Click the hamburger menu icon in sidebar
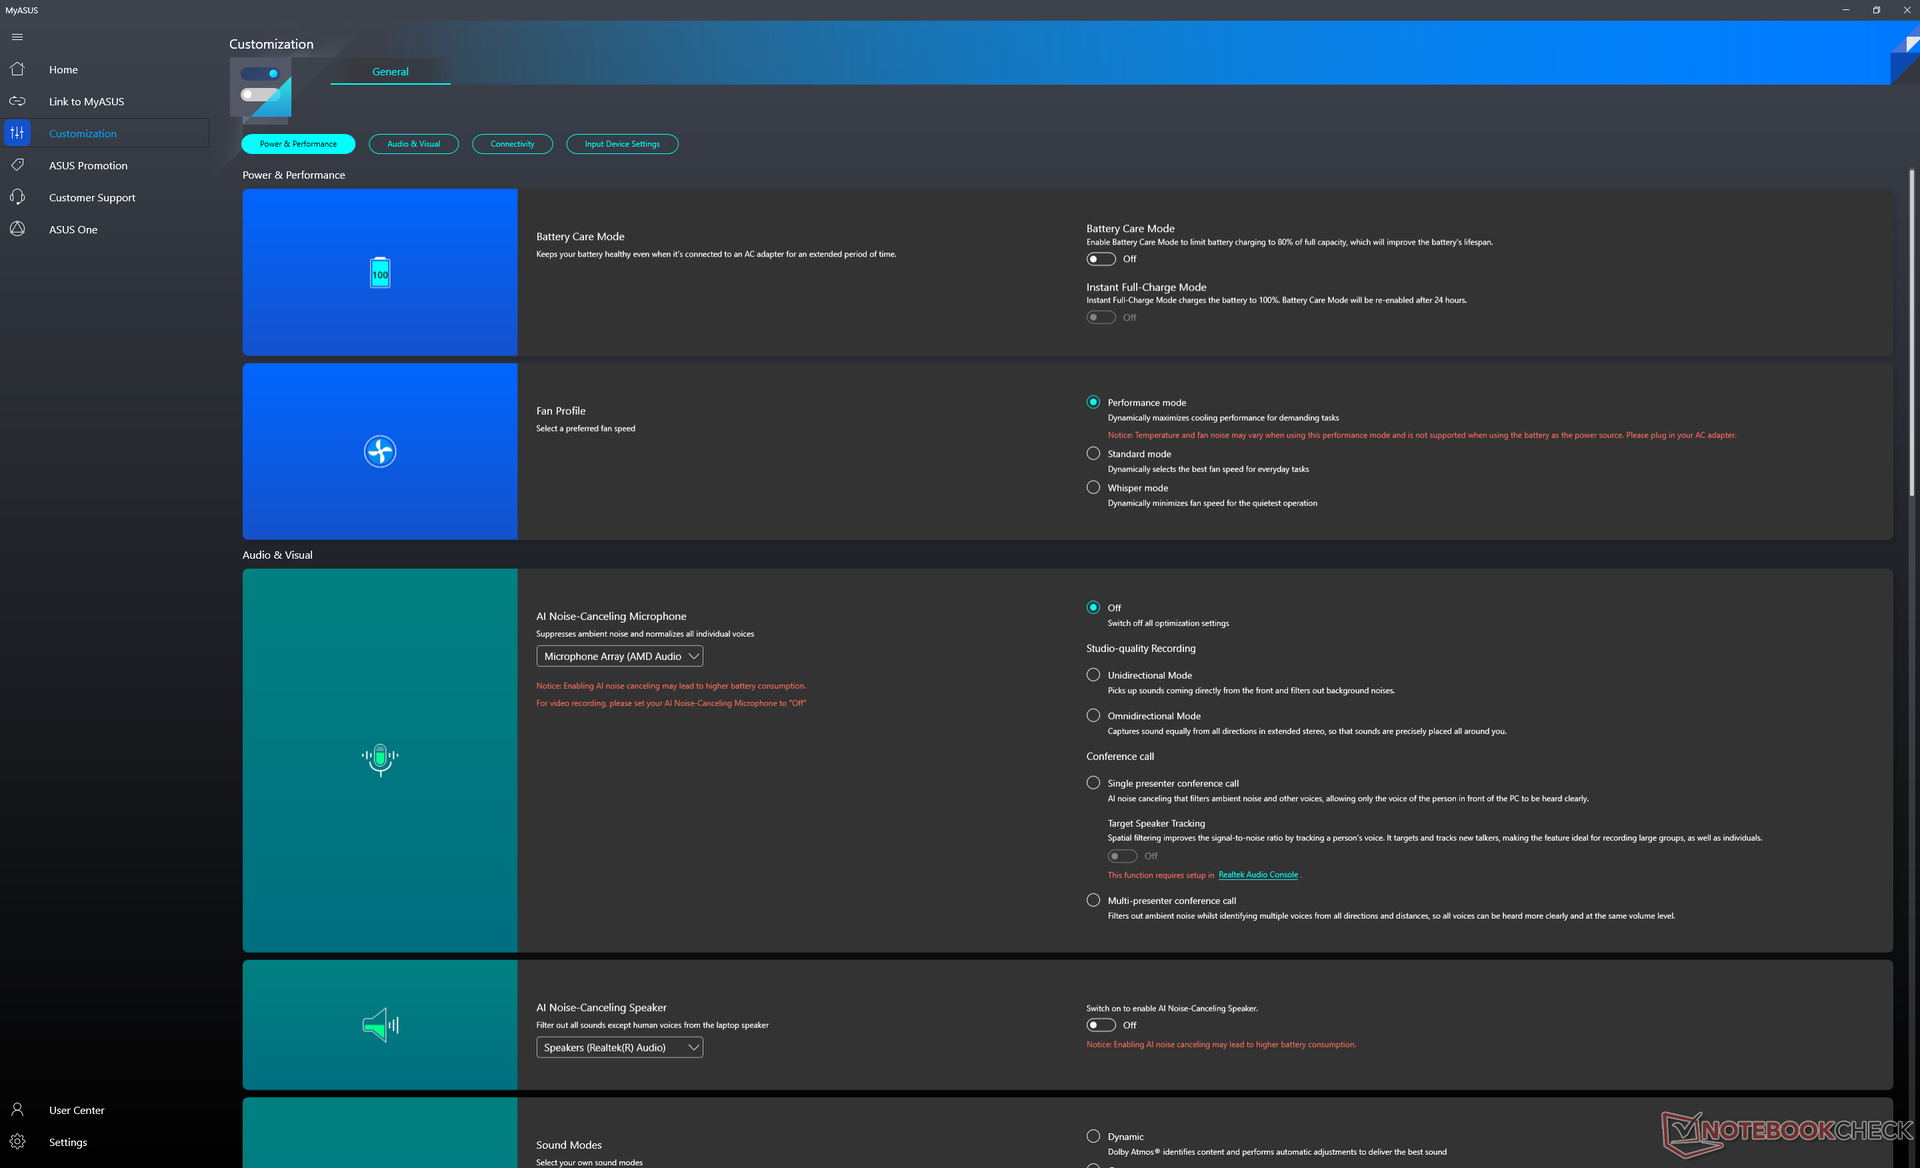This screenshot has width=1920, height=1168. tap(17, 37)
